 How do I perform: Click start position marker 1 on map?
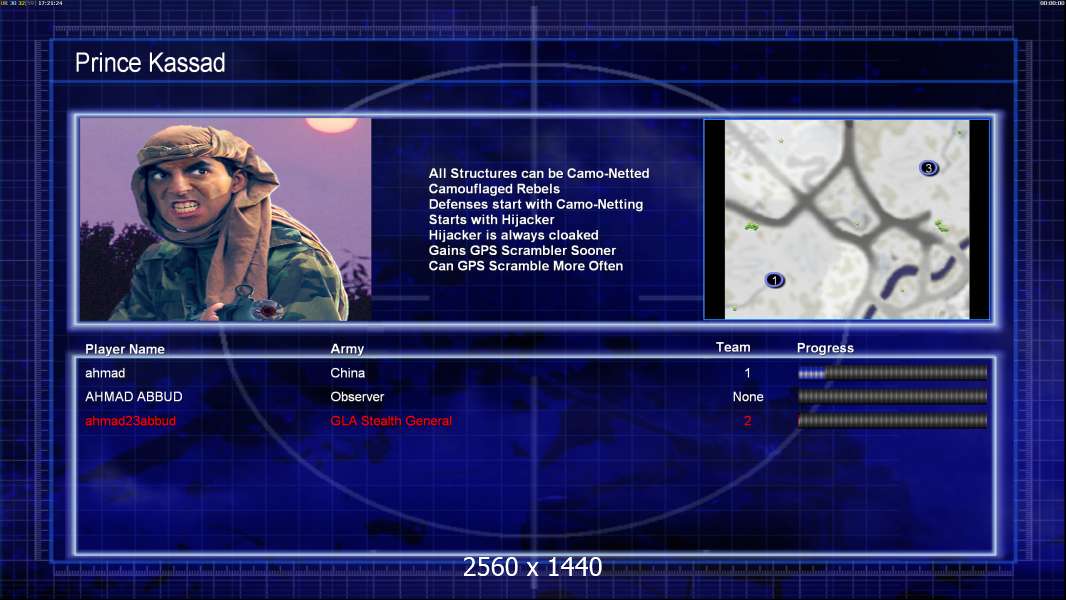tap(774, 280)
